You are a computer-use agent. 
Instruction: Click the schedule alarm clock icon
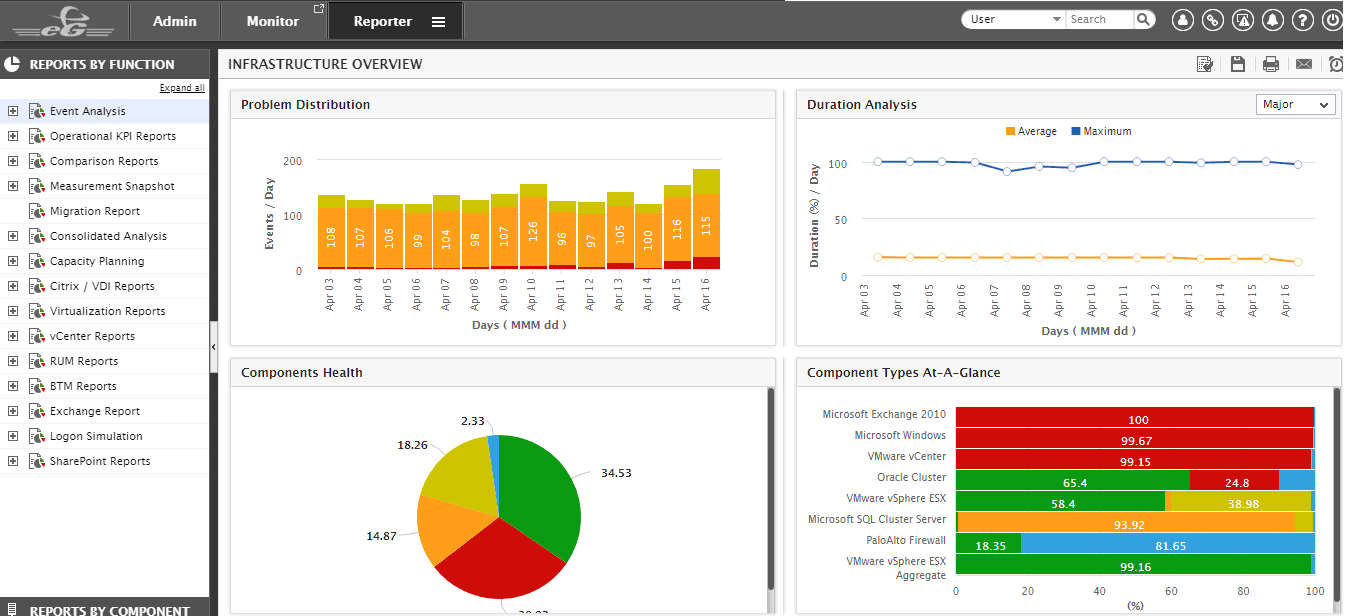(x=1337, y=64)
